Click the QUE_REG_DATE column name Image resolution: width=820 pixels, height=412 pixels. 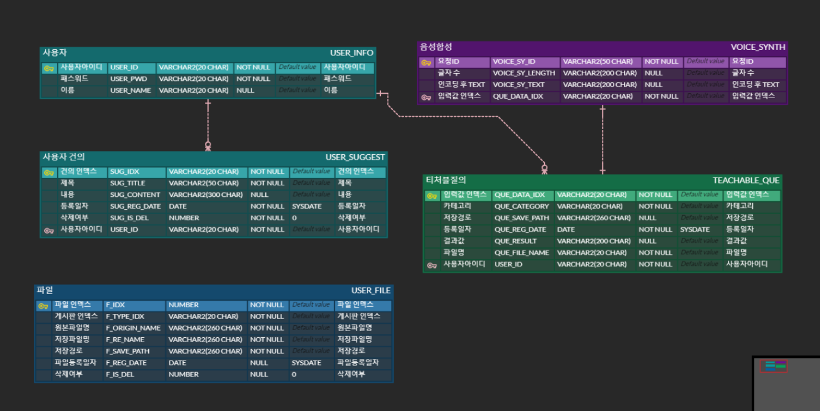click(520, 230)
